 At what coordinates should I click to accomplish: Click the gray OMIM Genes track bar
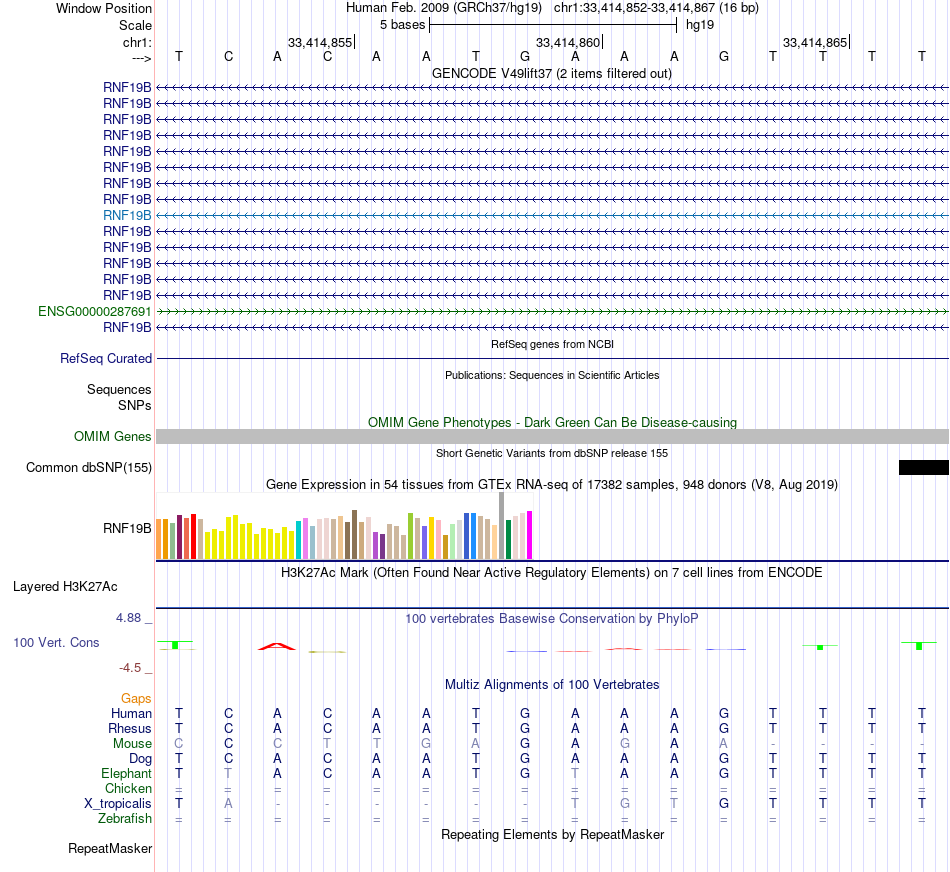tap(552, 436)
